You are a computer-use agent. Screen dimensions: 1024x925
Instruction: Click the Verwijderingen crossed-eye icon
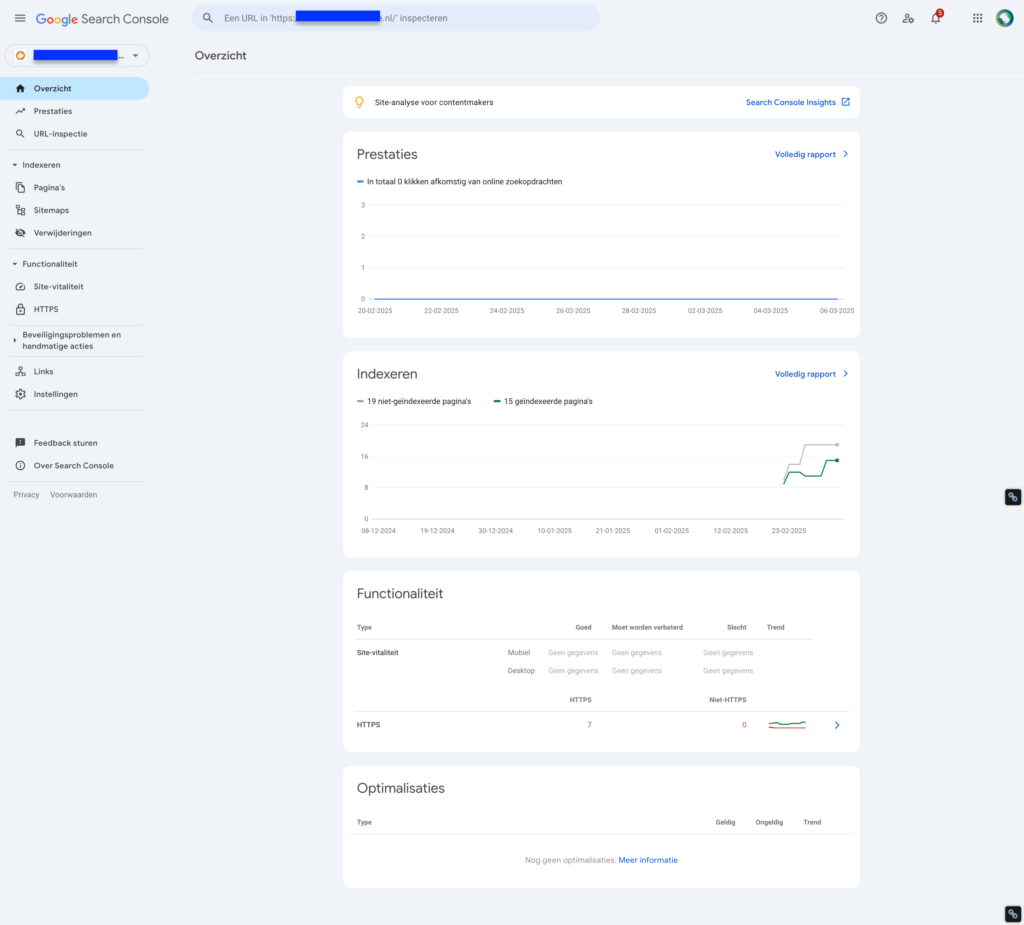pos(20,233)
